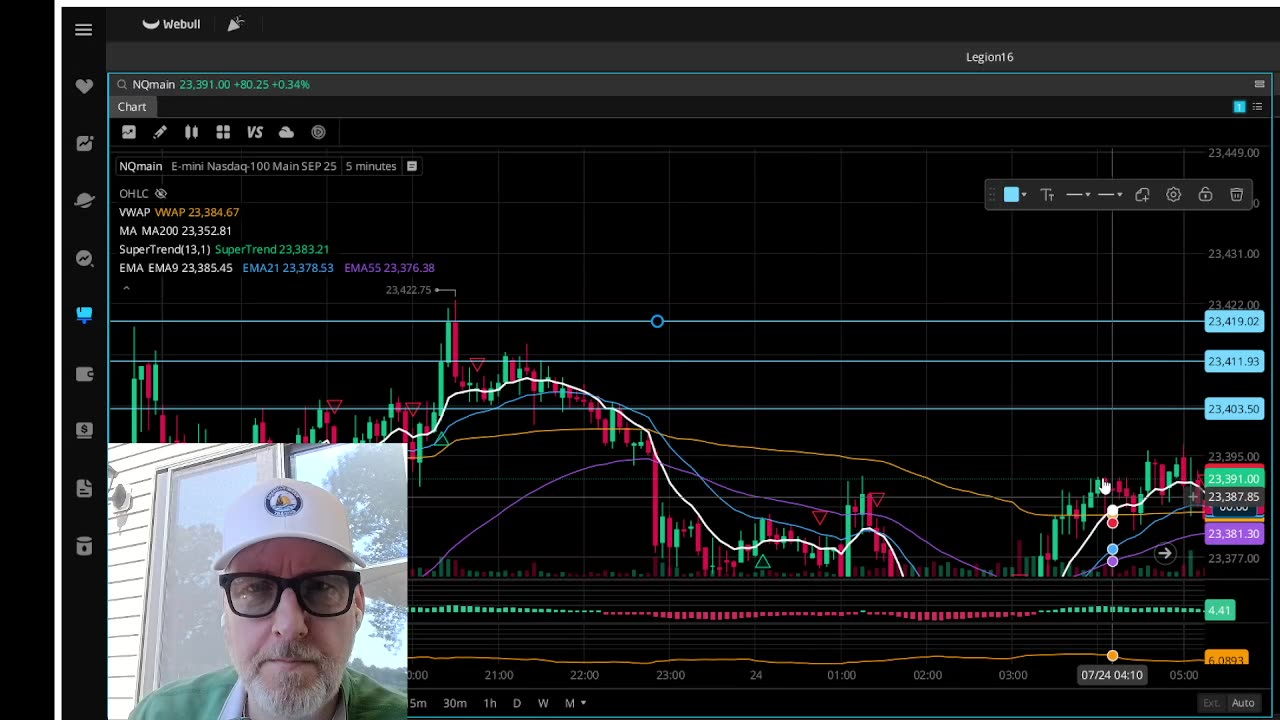Select the highlighted blue sidebar icon
1280x720 pixels.
pos(84,315)
